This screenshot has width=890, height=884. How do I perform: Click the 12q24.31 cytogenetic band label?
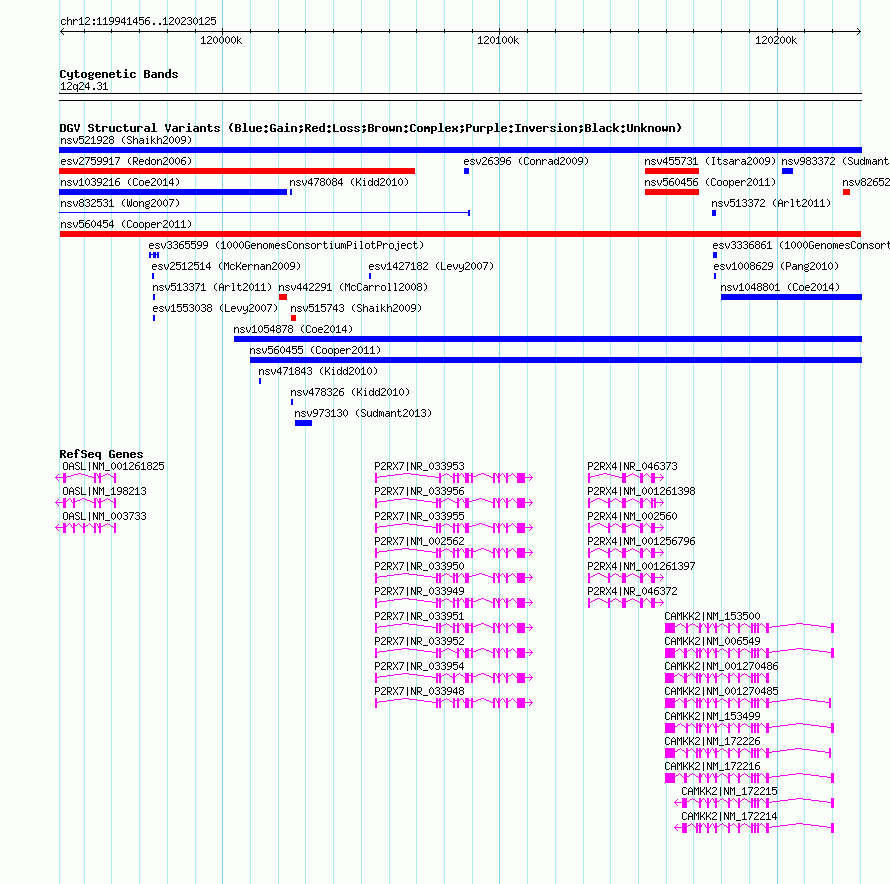pyautogui.click(x=84, y=86)
